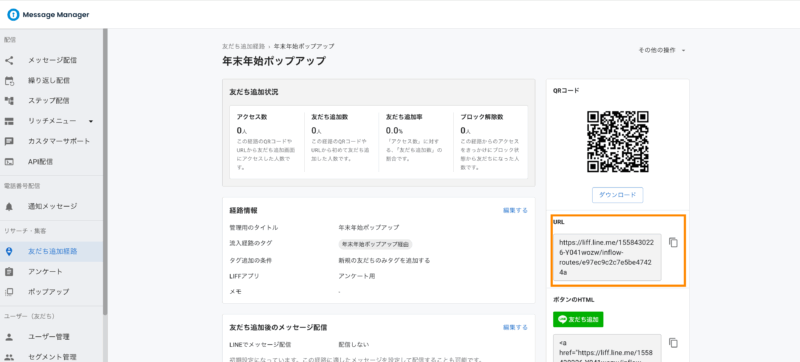Image resolution: width=800 pixels, height=362 pixels.
Task: Click the sidebar vertical scrollbar
Action: click(x=105, y=171)
